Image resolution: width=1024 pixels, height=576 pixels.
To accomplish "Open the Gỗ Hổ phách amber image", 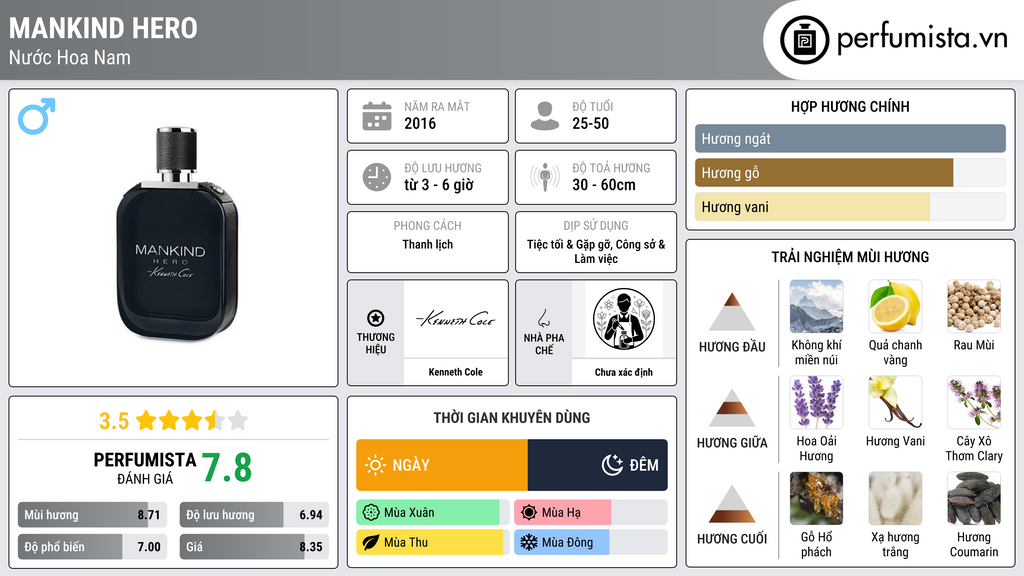I will click(816, 498).
